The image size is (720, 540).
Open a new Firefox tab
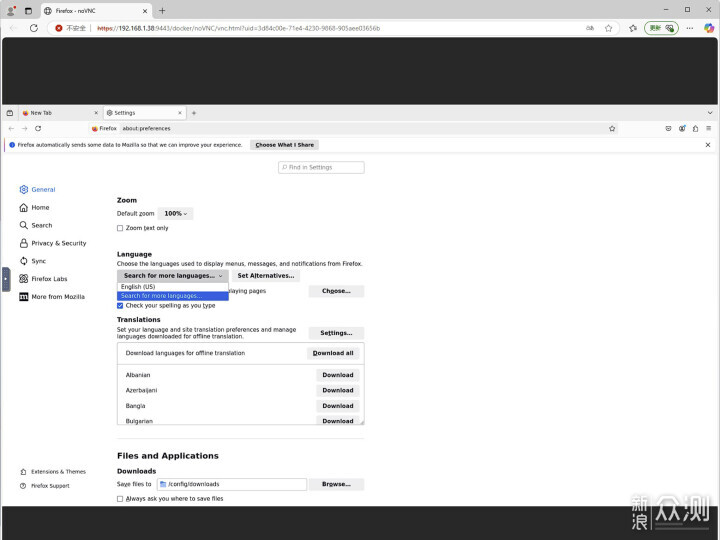tap(194, 112)
